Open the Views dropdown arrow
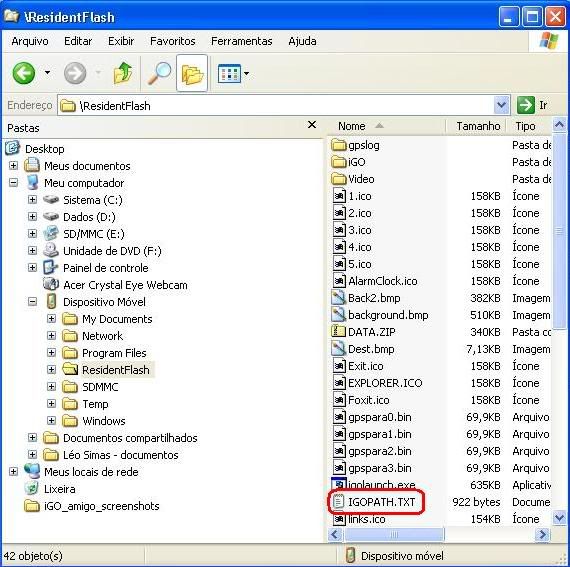 coord(246,73)
